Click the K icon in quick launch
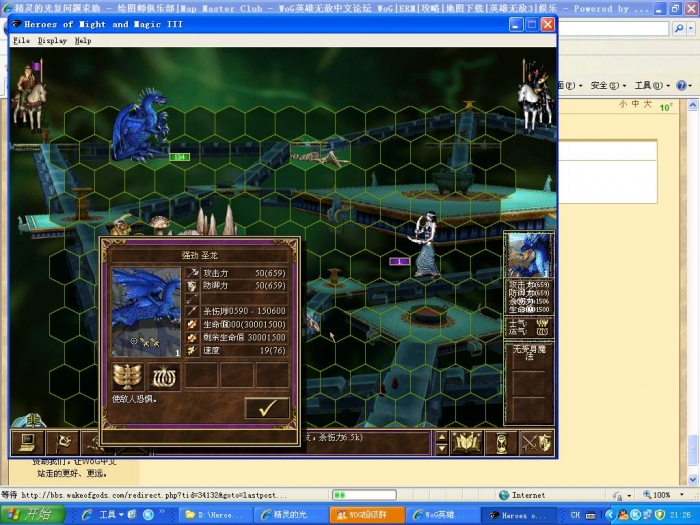The image size is (700, 525). click(149, 515)
